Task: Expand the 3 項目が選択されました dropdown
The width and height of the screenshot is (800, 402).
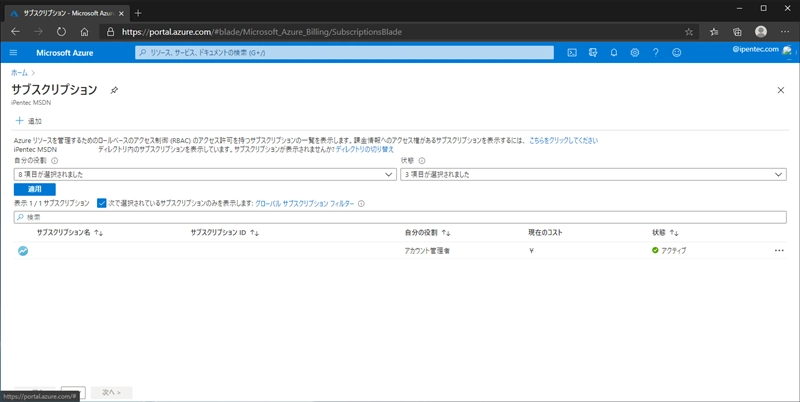Action: click(x=593, y=174)
